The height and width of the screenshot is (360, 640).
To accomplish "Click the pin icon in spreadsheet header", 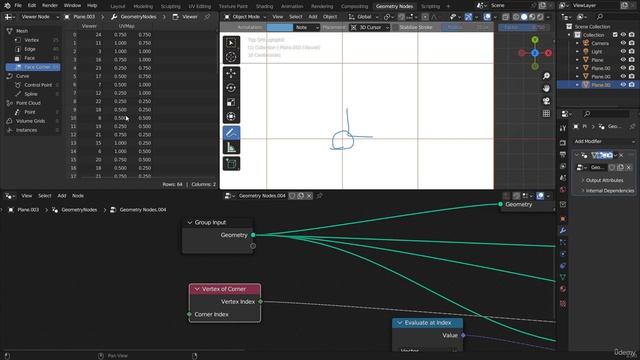I will [x=207, y=17].
